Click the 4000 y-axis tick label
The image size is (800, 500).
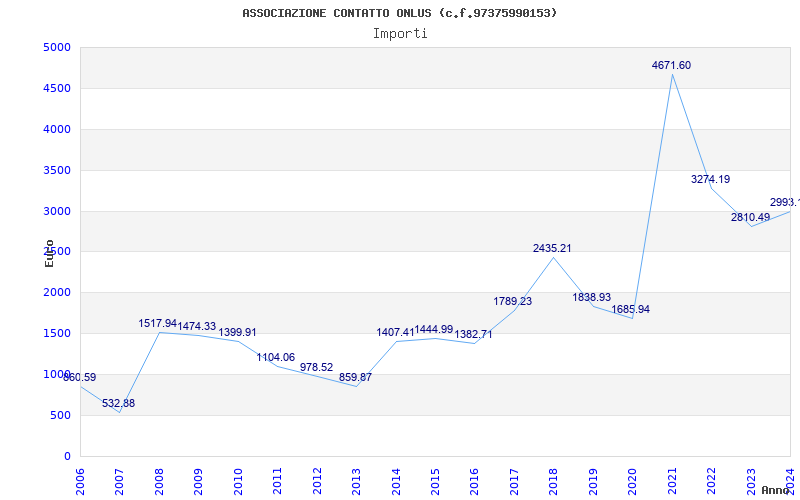57,130
